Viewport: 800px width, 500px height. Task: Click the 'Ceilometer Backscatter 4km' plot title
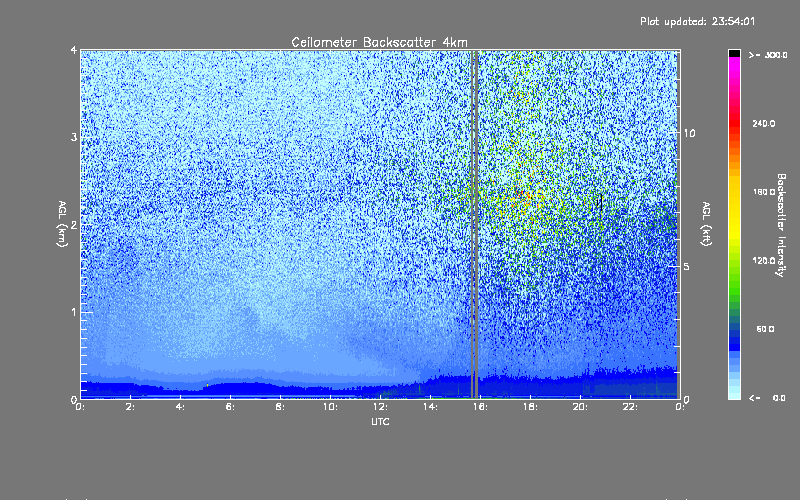coord(379,42)
